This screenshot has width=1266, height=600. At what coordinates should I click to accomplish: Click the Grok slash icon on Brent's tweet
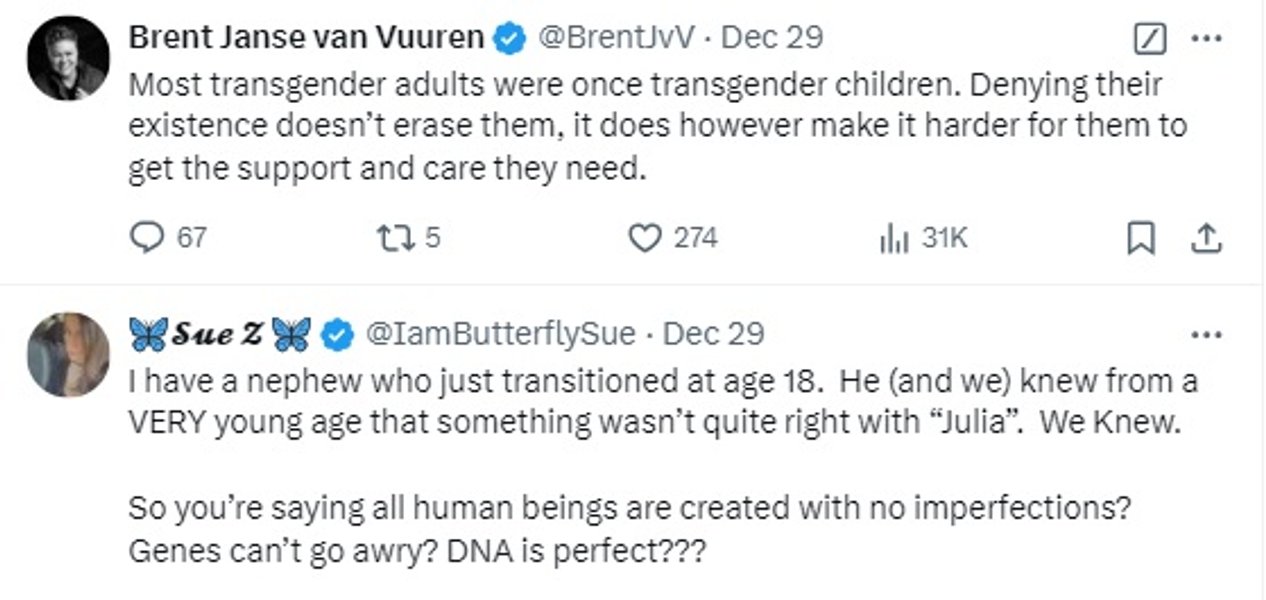1150,39
